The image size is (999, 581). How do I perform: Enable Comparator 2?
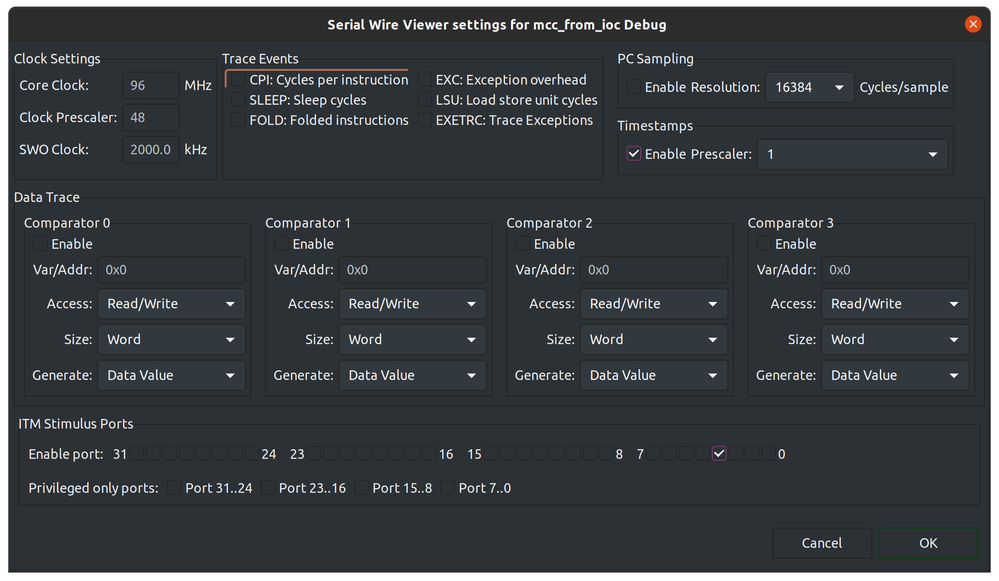point(522,244)
